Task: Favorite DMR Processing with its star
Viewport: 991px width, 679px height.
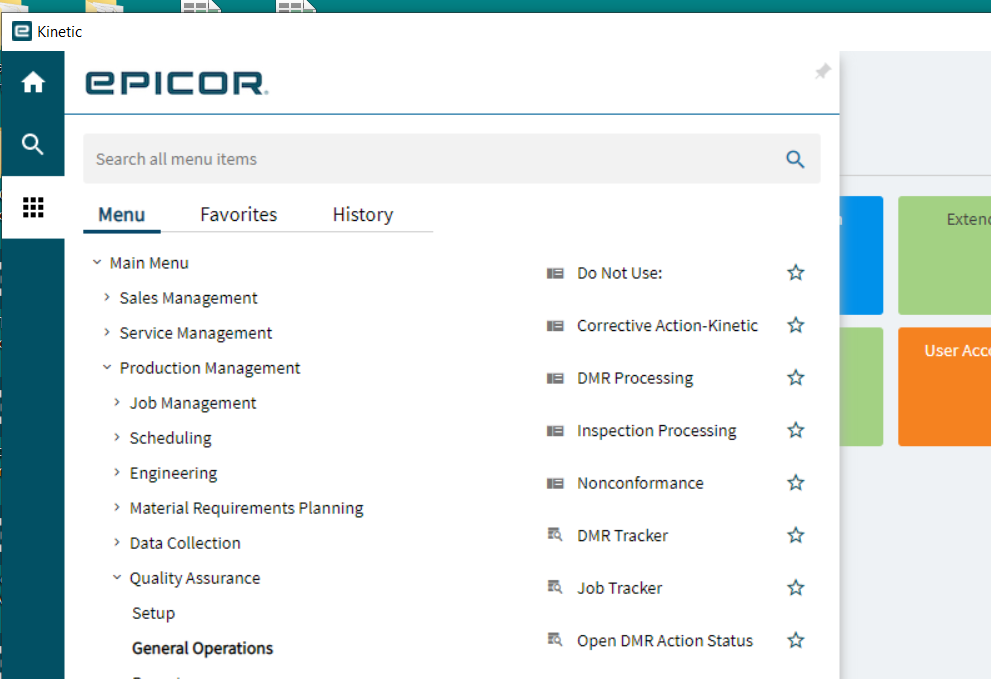Action: [x=796, y=377]
